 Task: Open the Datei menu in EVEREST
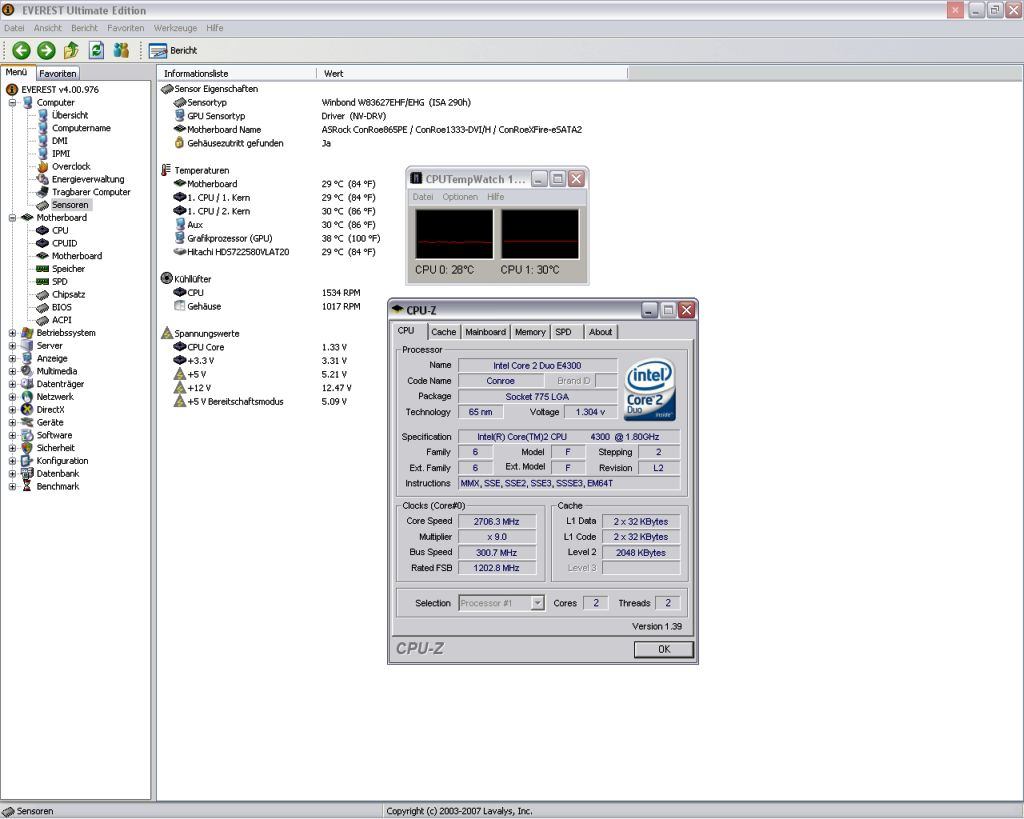point(14,28)
